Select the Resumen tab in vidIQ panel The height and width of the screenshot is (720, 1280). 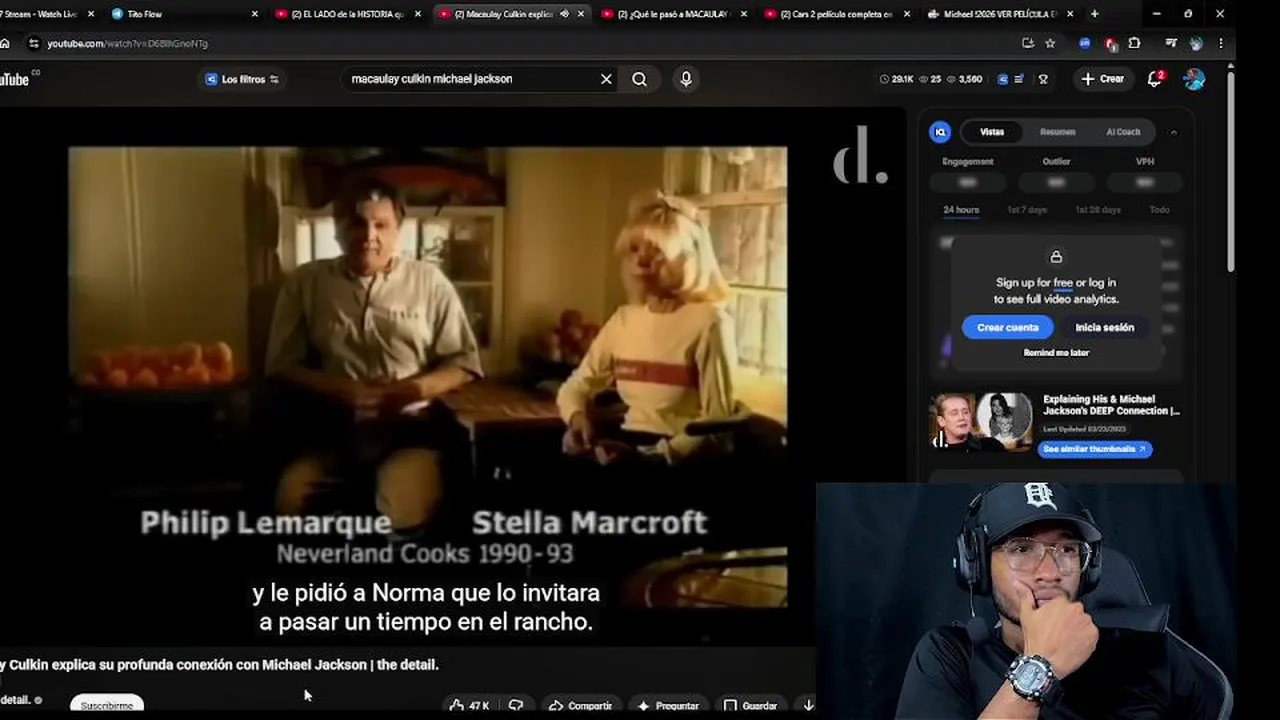(1057, 132)
